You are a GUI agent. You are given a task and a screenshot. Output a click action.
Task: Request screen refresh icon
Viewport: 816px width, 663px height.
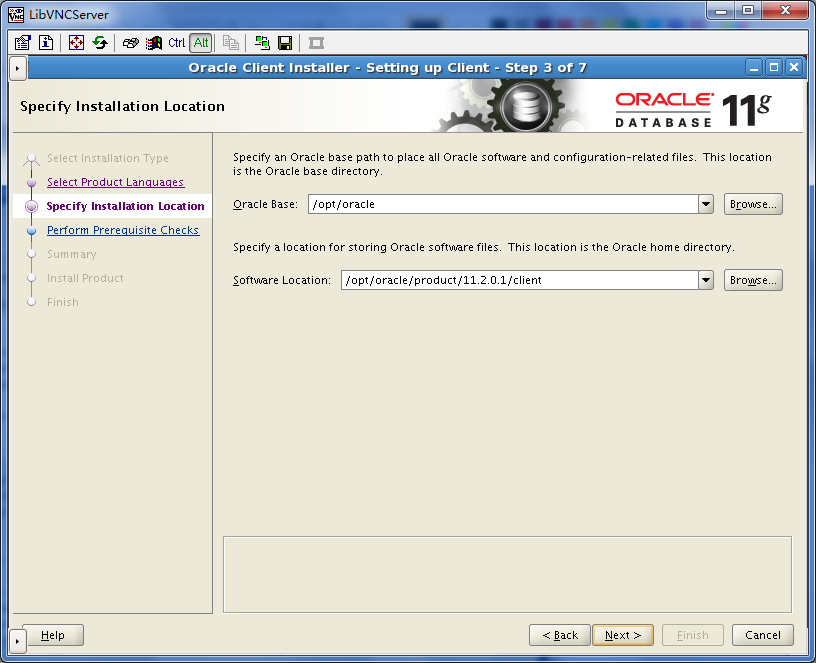(100, 43)
